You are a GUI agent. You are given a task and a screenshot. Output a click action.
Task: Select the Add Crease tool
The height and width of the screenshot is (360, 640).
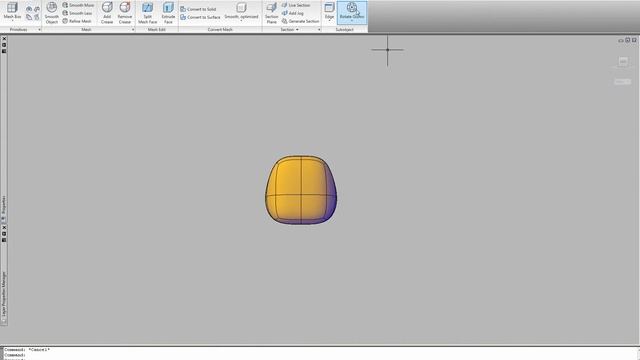(107, 13)
